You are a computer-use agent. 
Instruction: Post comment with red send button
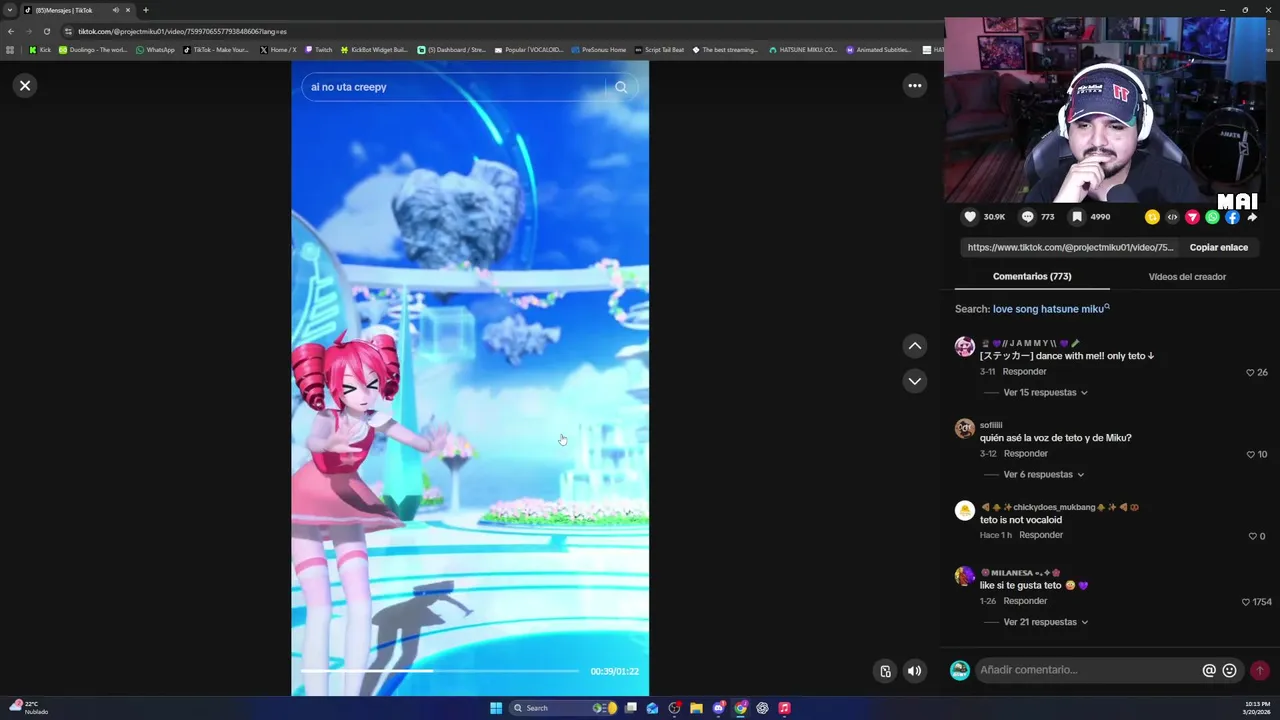coord(1260,671)
